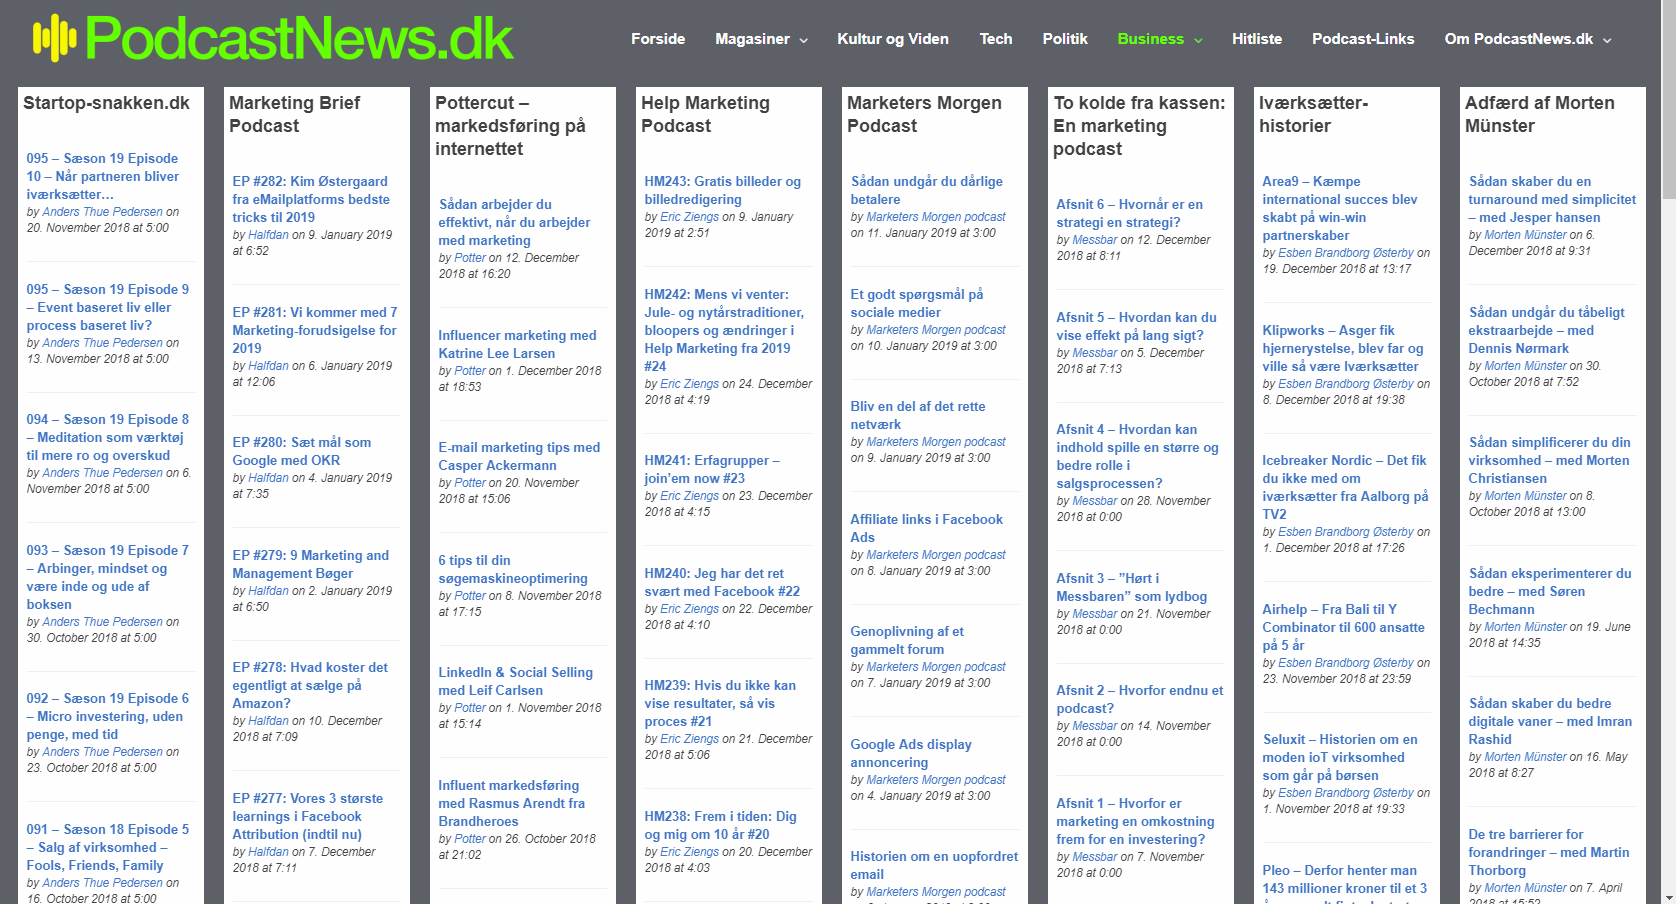Screen dimensions: 1676x904
Task: Open Seluxit Historien om en moden IoT virksomhed
Action: pos(1340,757)
